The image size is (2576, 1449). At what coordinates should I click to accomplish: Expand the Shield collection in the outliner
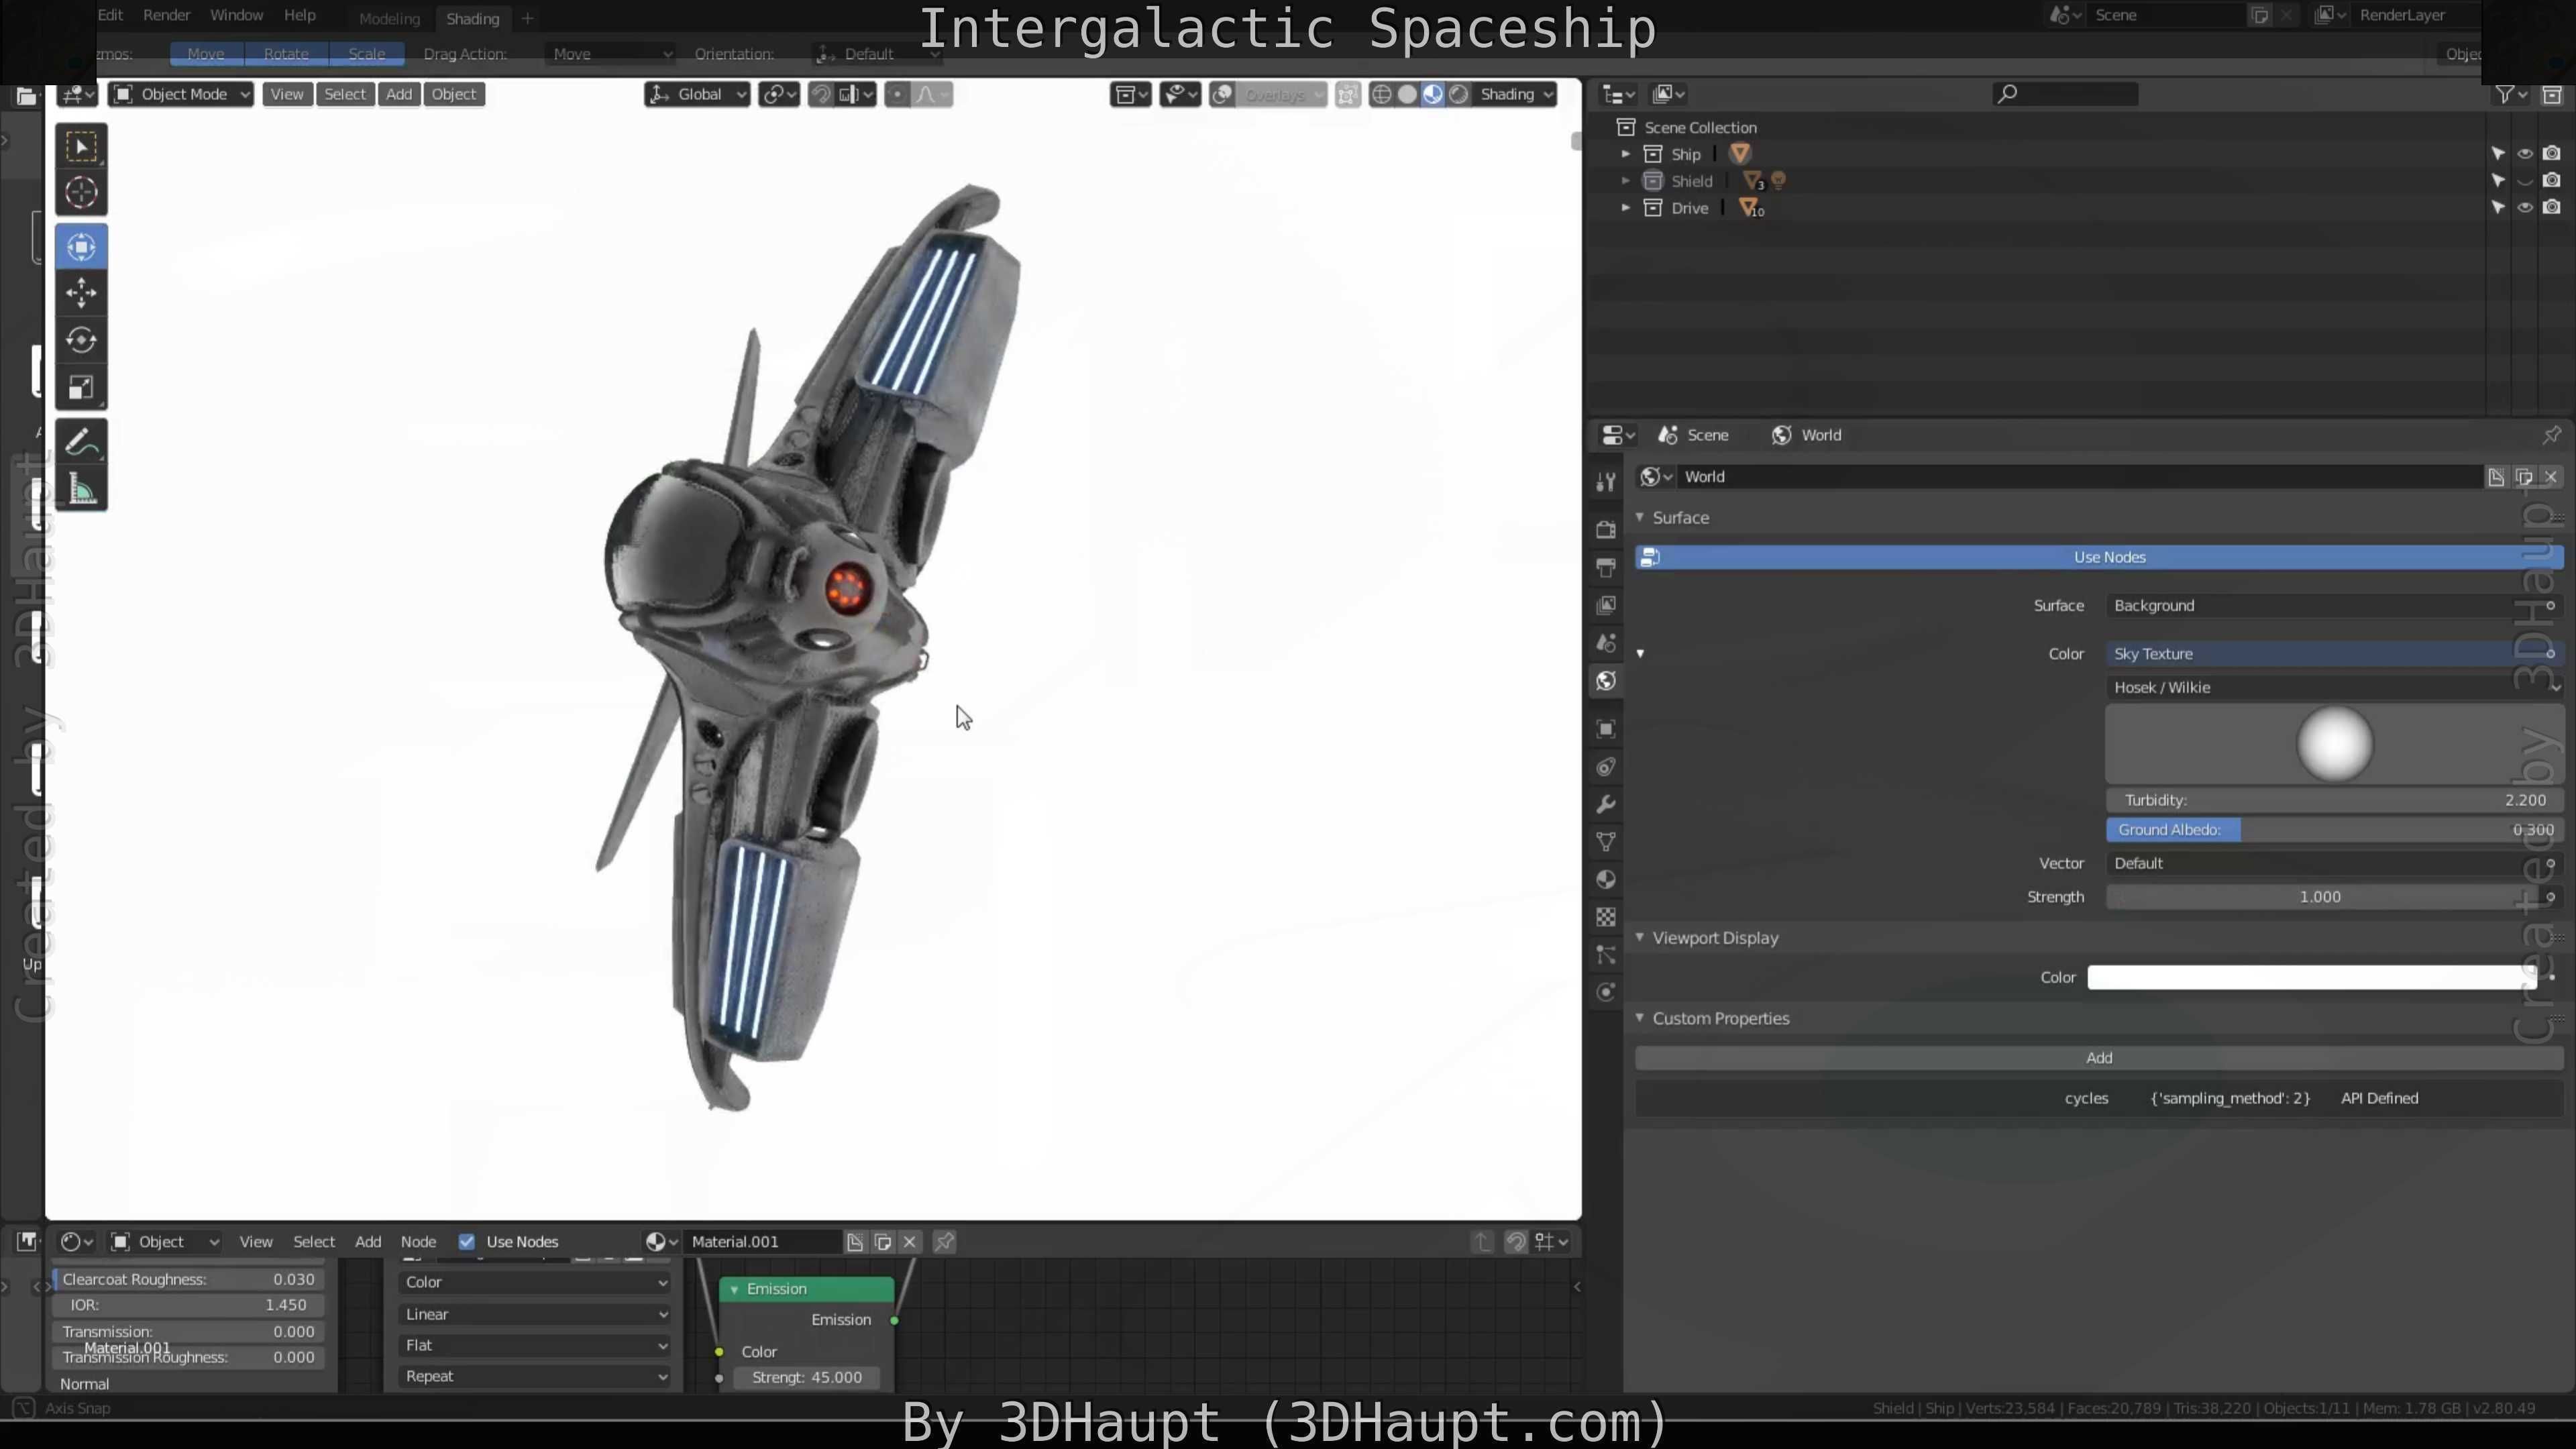1625,181
